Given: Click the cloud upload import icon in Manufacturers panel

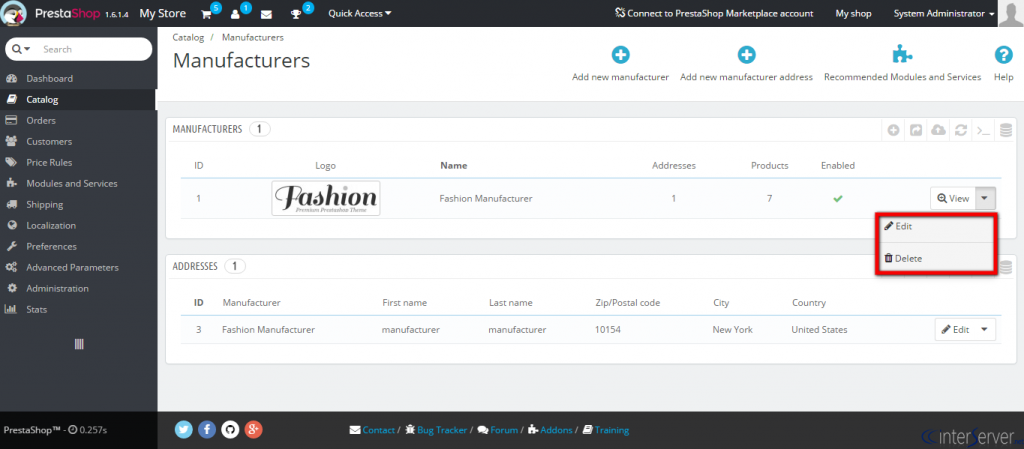Looking at the screenshot, I should click(938, 130).
